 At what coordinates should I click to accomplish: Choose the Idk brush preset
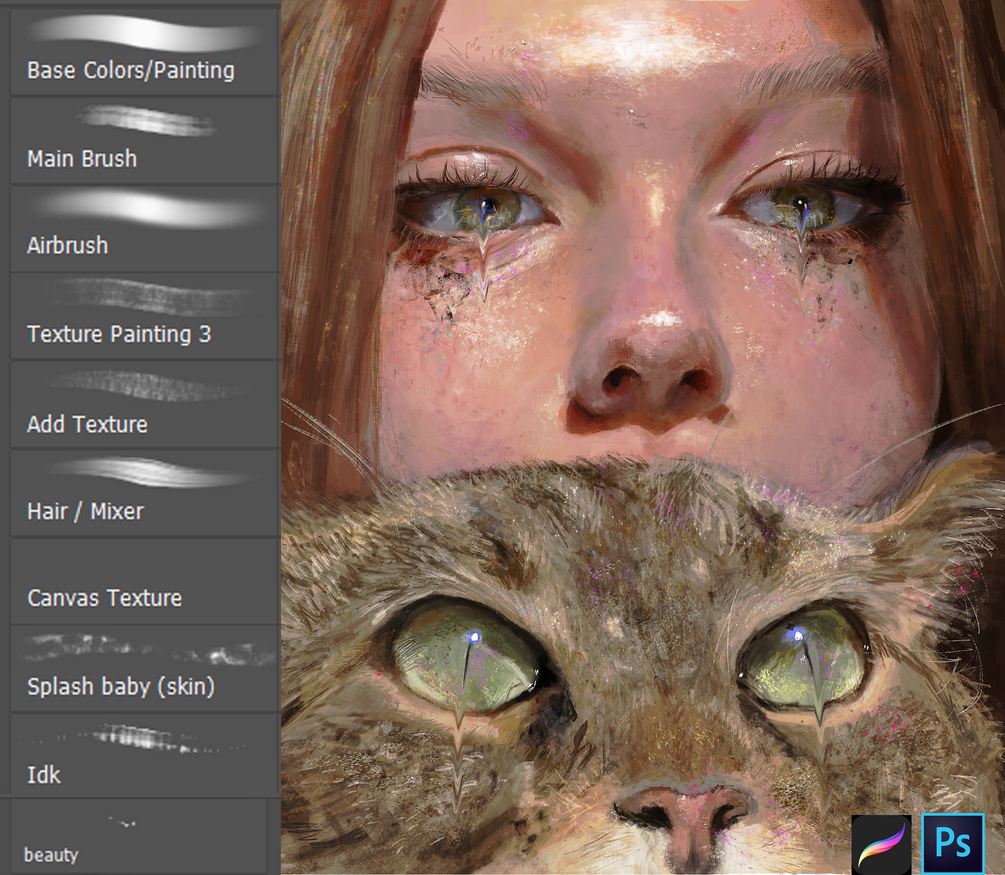click(x=144, y=754)
